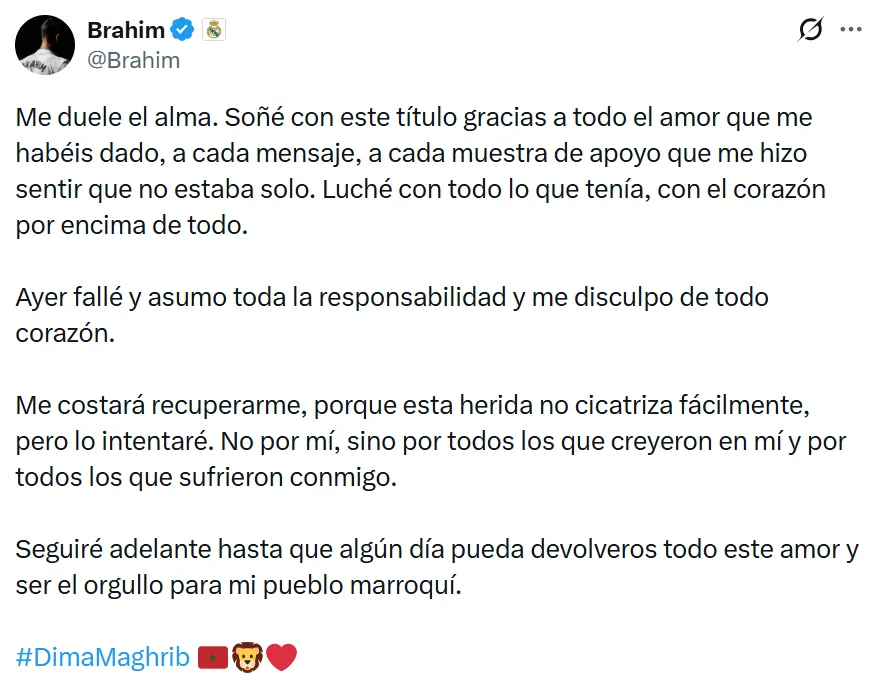Click the lion face emoji
Image resolution: width=885 pixels, height=687 pixels.
tap(246, 657)
